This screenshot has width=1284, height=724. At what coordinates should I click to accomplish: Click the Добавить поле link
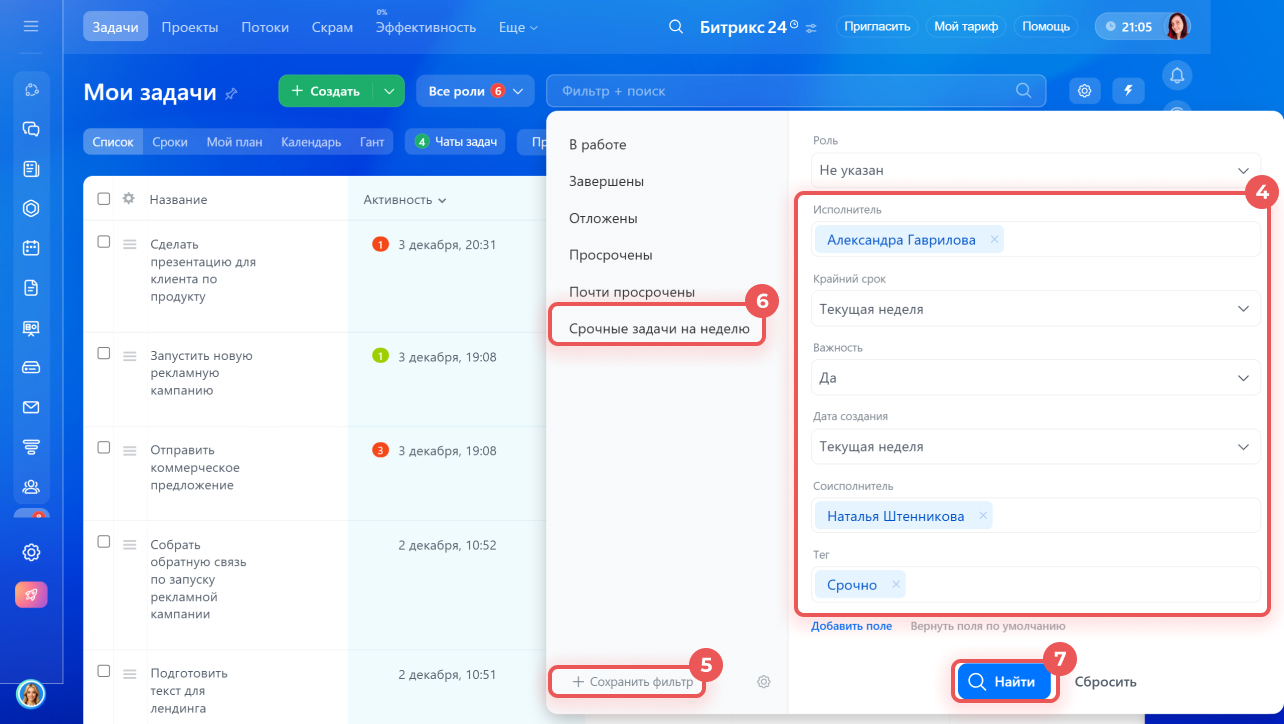pos(851,626)
